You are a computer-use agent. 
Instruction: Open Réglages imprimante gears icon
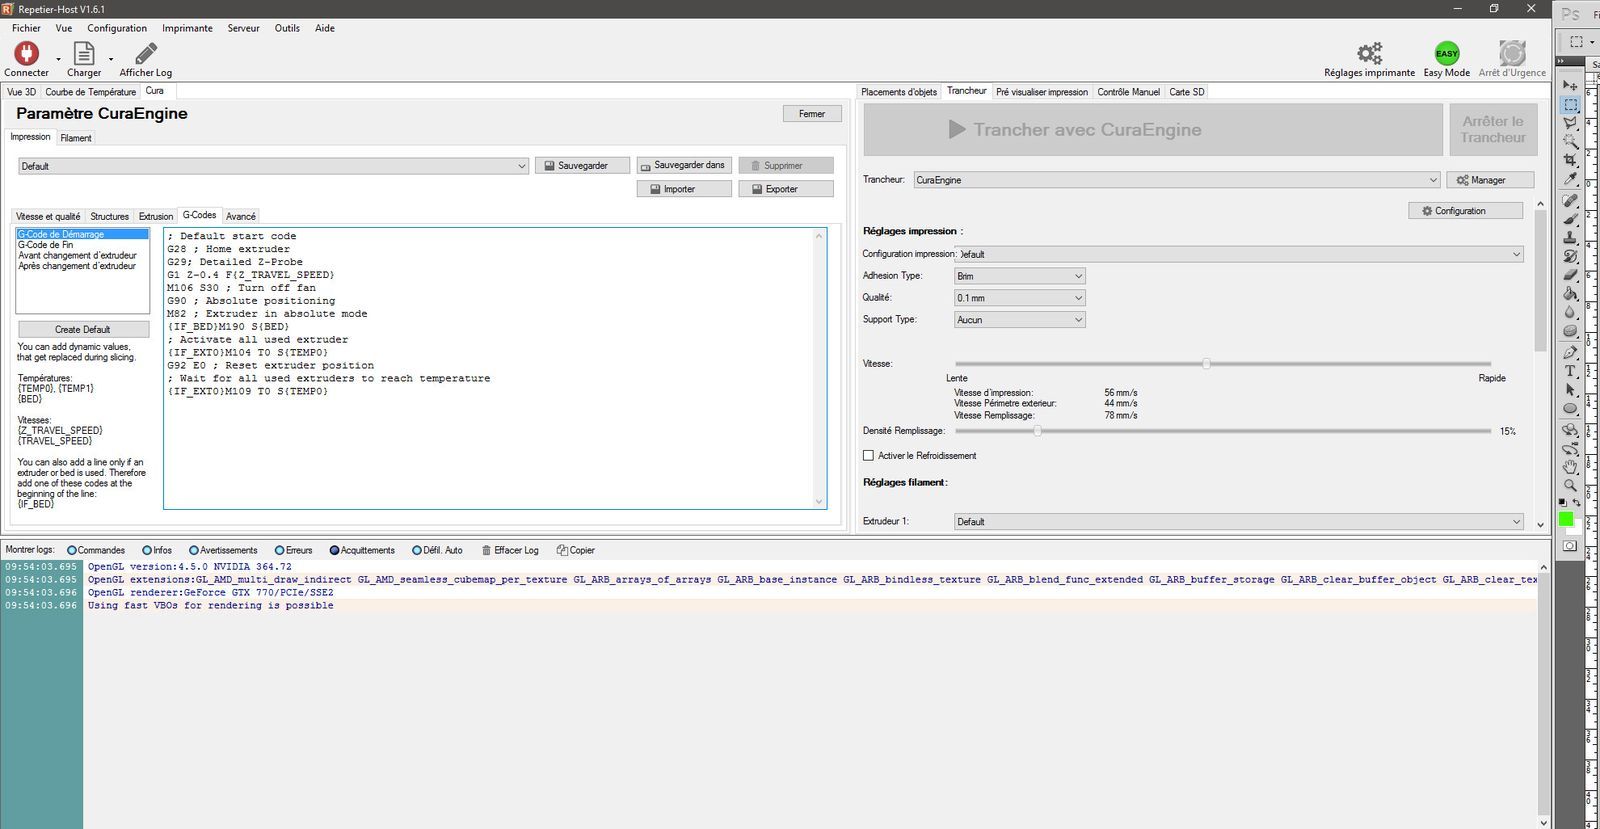[x=1369, y=53]
